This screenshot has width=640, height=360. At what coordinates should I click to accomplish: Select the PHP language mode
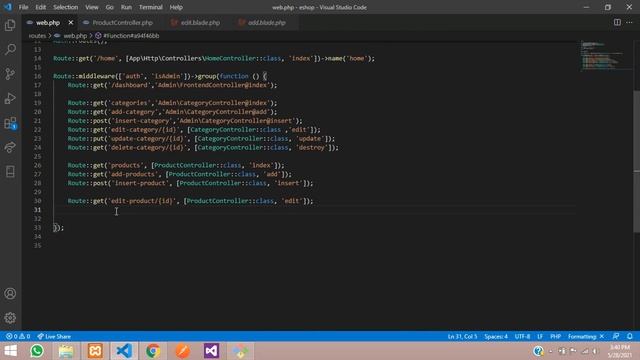click(x=556, y=336)
